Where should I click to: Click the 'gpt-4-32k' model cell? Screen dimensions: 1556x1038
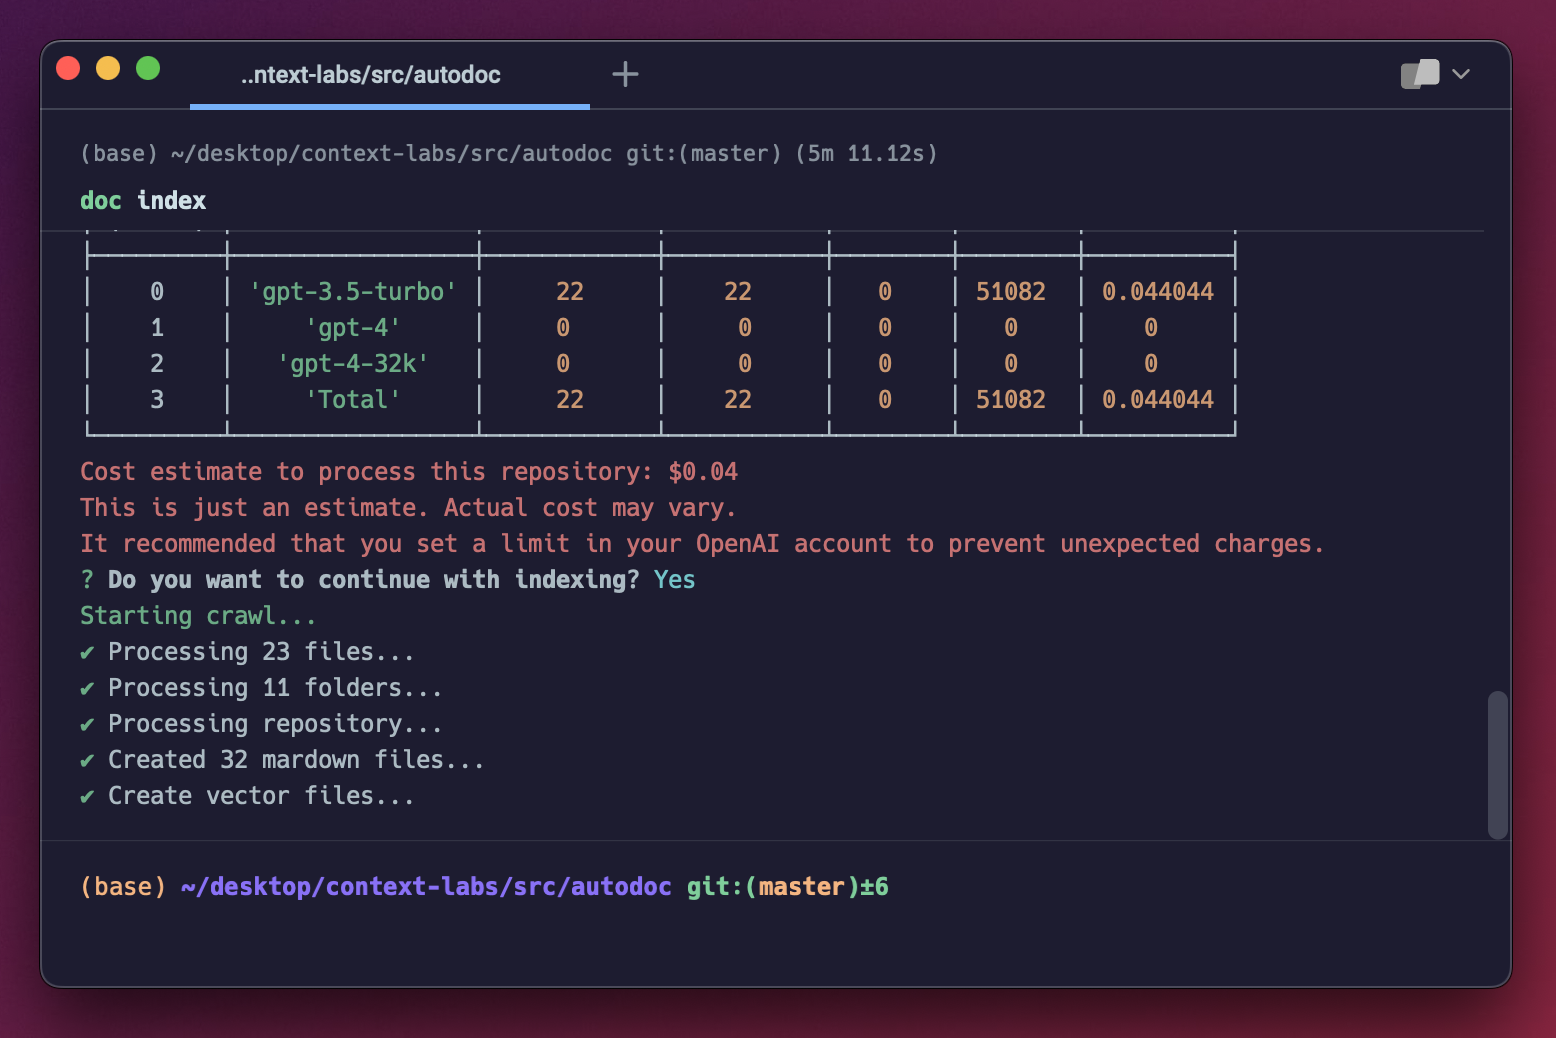click(x=353, y=364)
